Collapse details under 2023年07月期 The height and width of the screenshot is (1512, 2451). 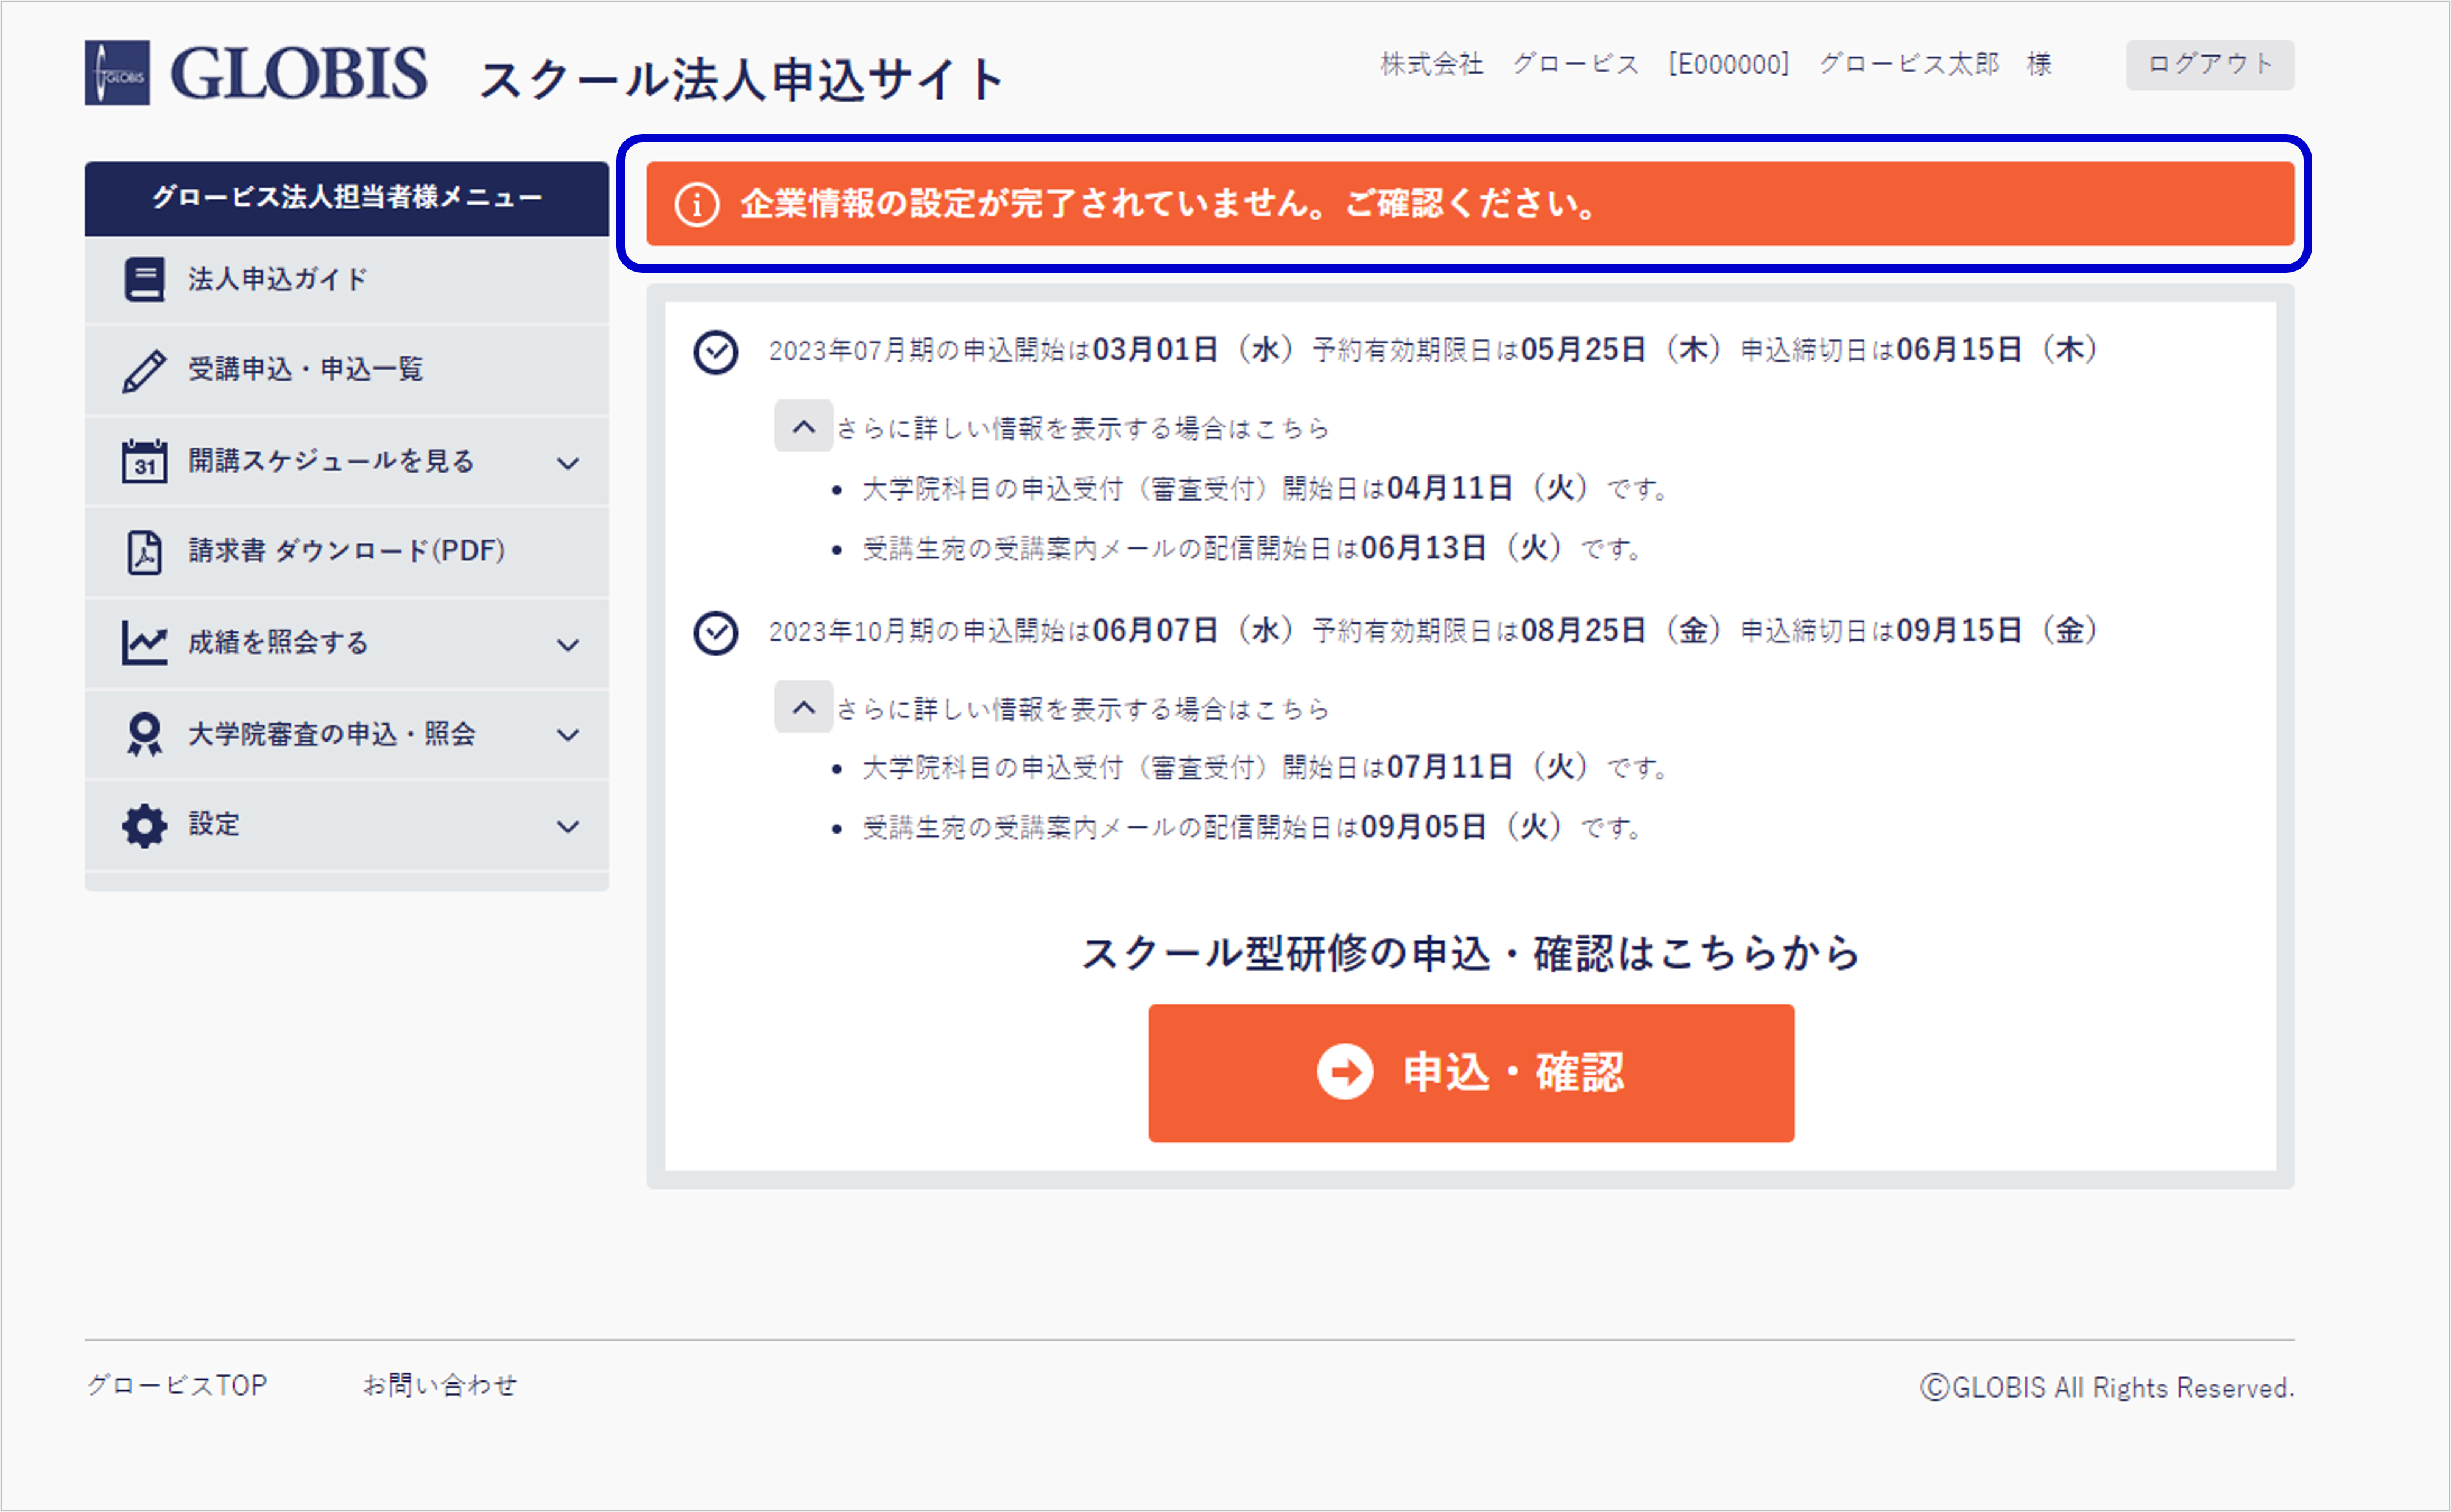(803, 427)
